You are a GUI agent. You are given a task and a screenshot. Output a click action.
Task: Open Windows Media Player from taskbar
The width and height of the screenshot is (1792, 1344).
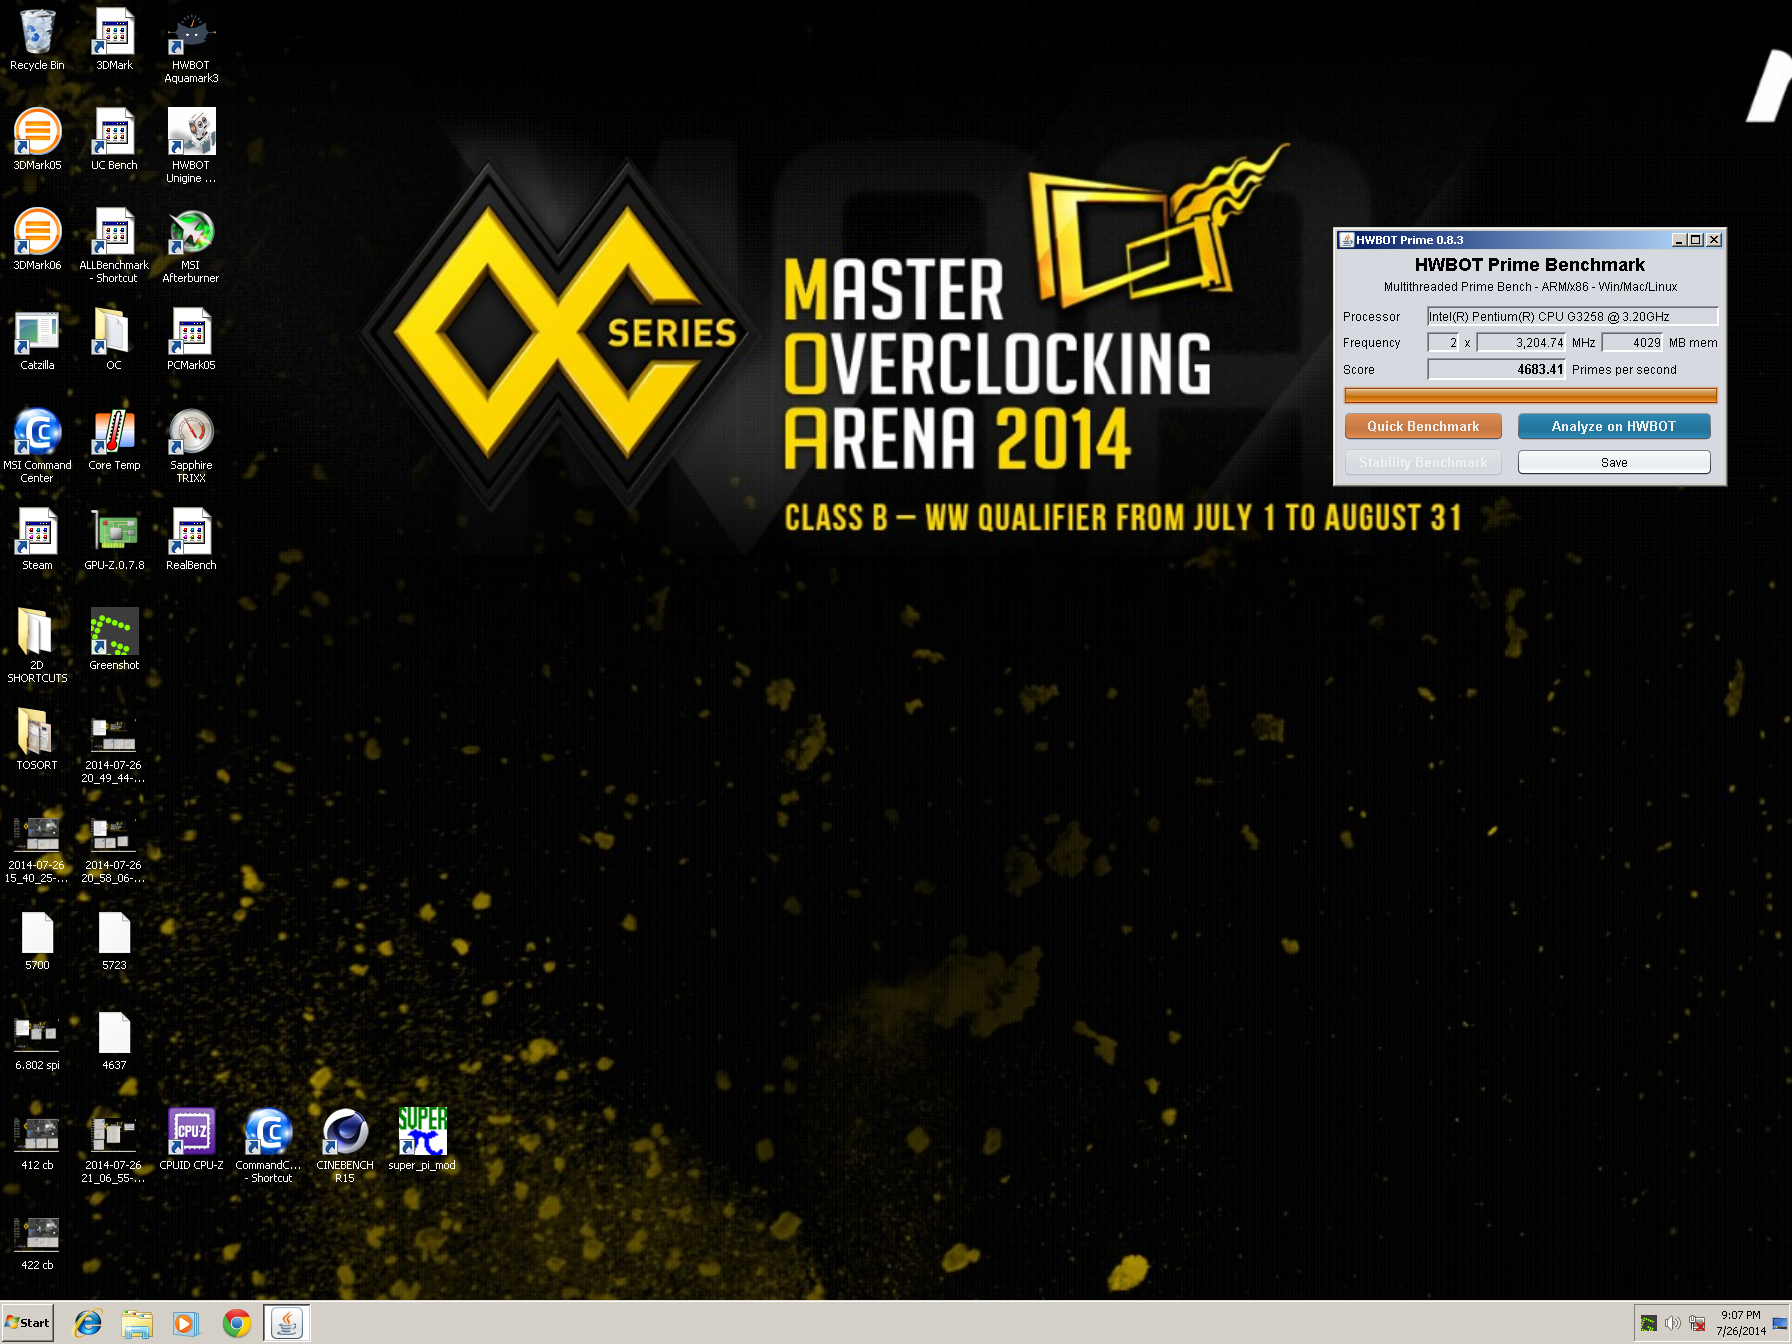tap(186, 1323)
